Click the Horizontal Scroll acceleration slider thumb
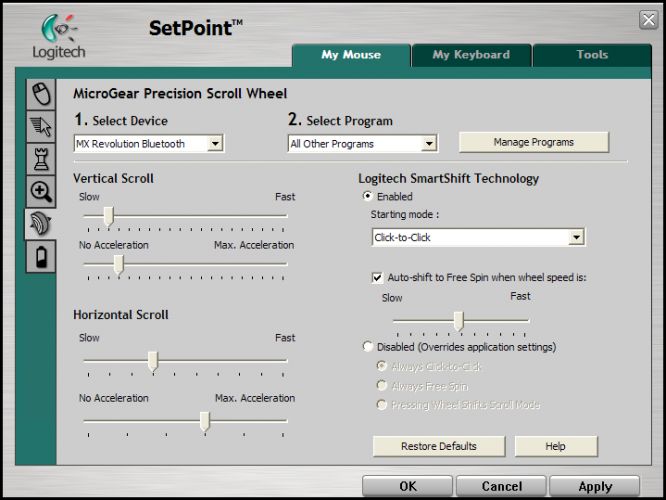This screenshot has width=666, height=500. click(x=205, y=422)
